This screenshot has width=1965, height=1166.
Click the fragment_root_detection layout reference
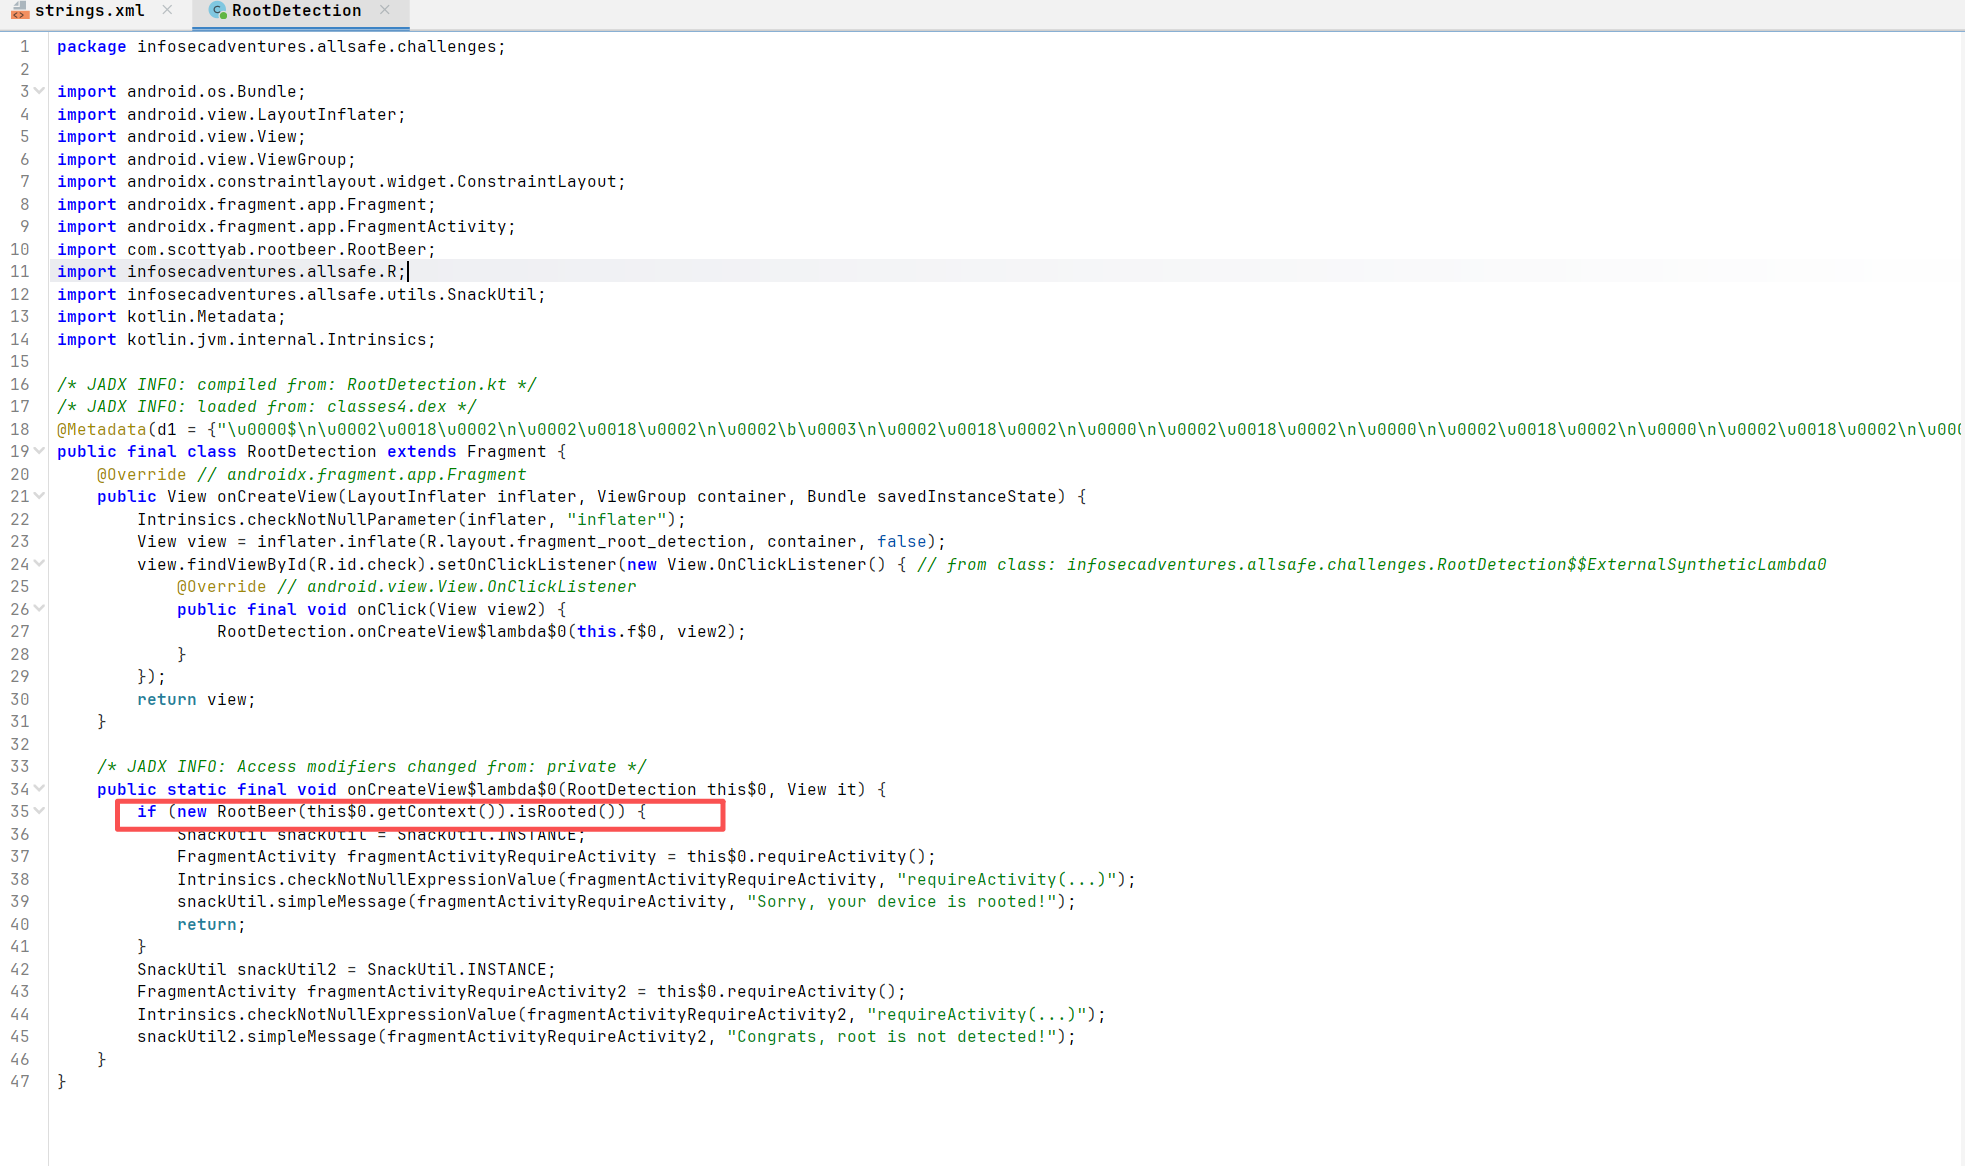click(x=631, y=542)
